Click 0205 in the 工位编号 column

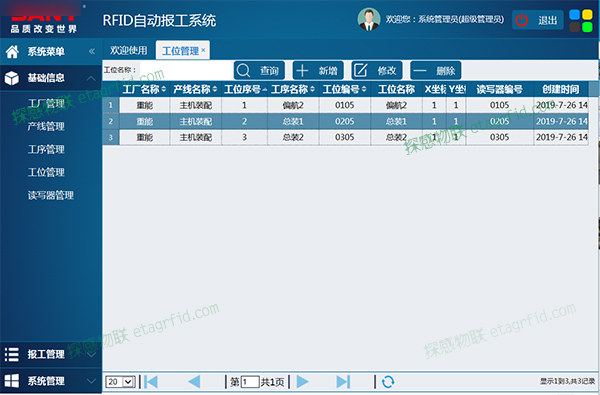click(x=344, y=121)
